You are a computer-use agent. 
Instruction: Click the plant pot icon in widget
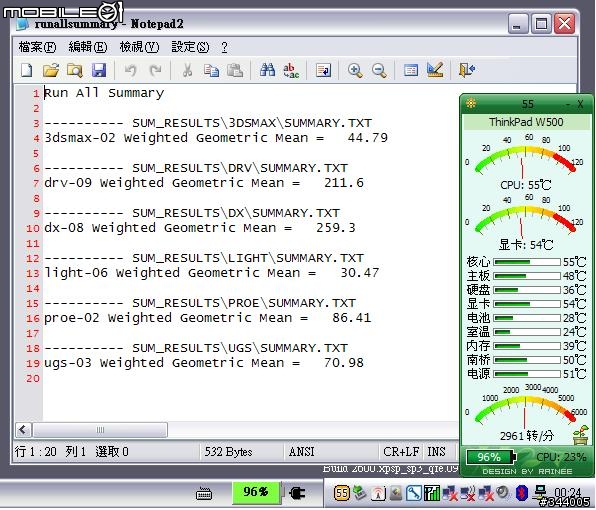tap(581, 436)
